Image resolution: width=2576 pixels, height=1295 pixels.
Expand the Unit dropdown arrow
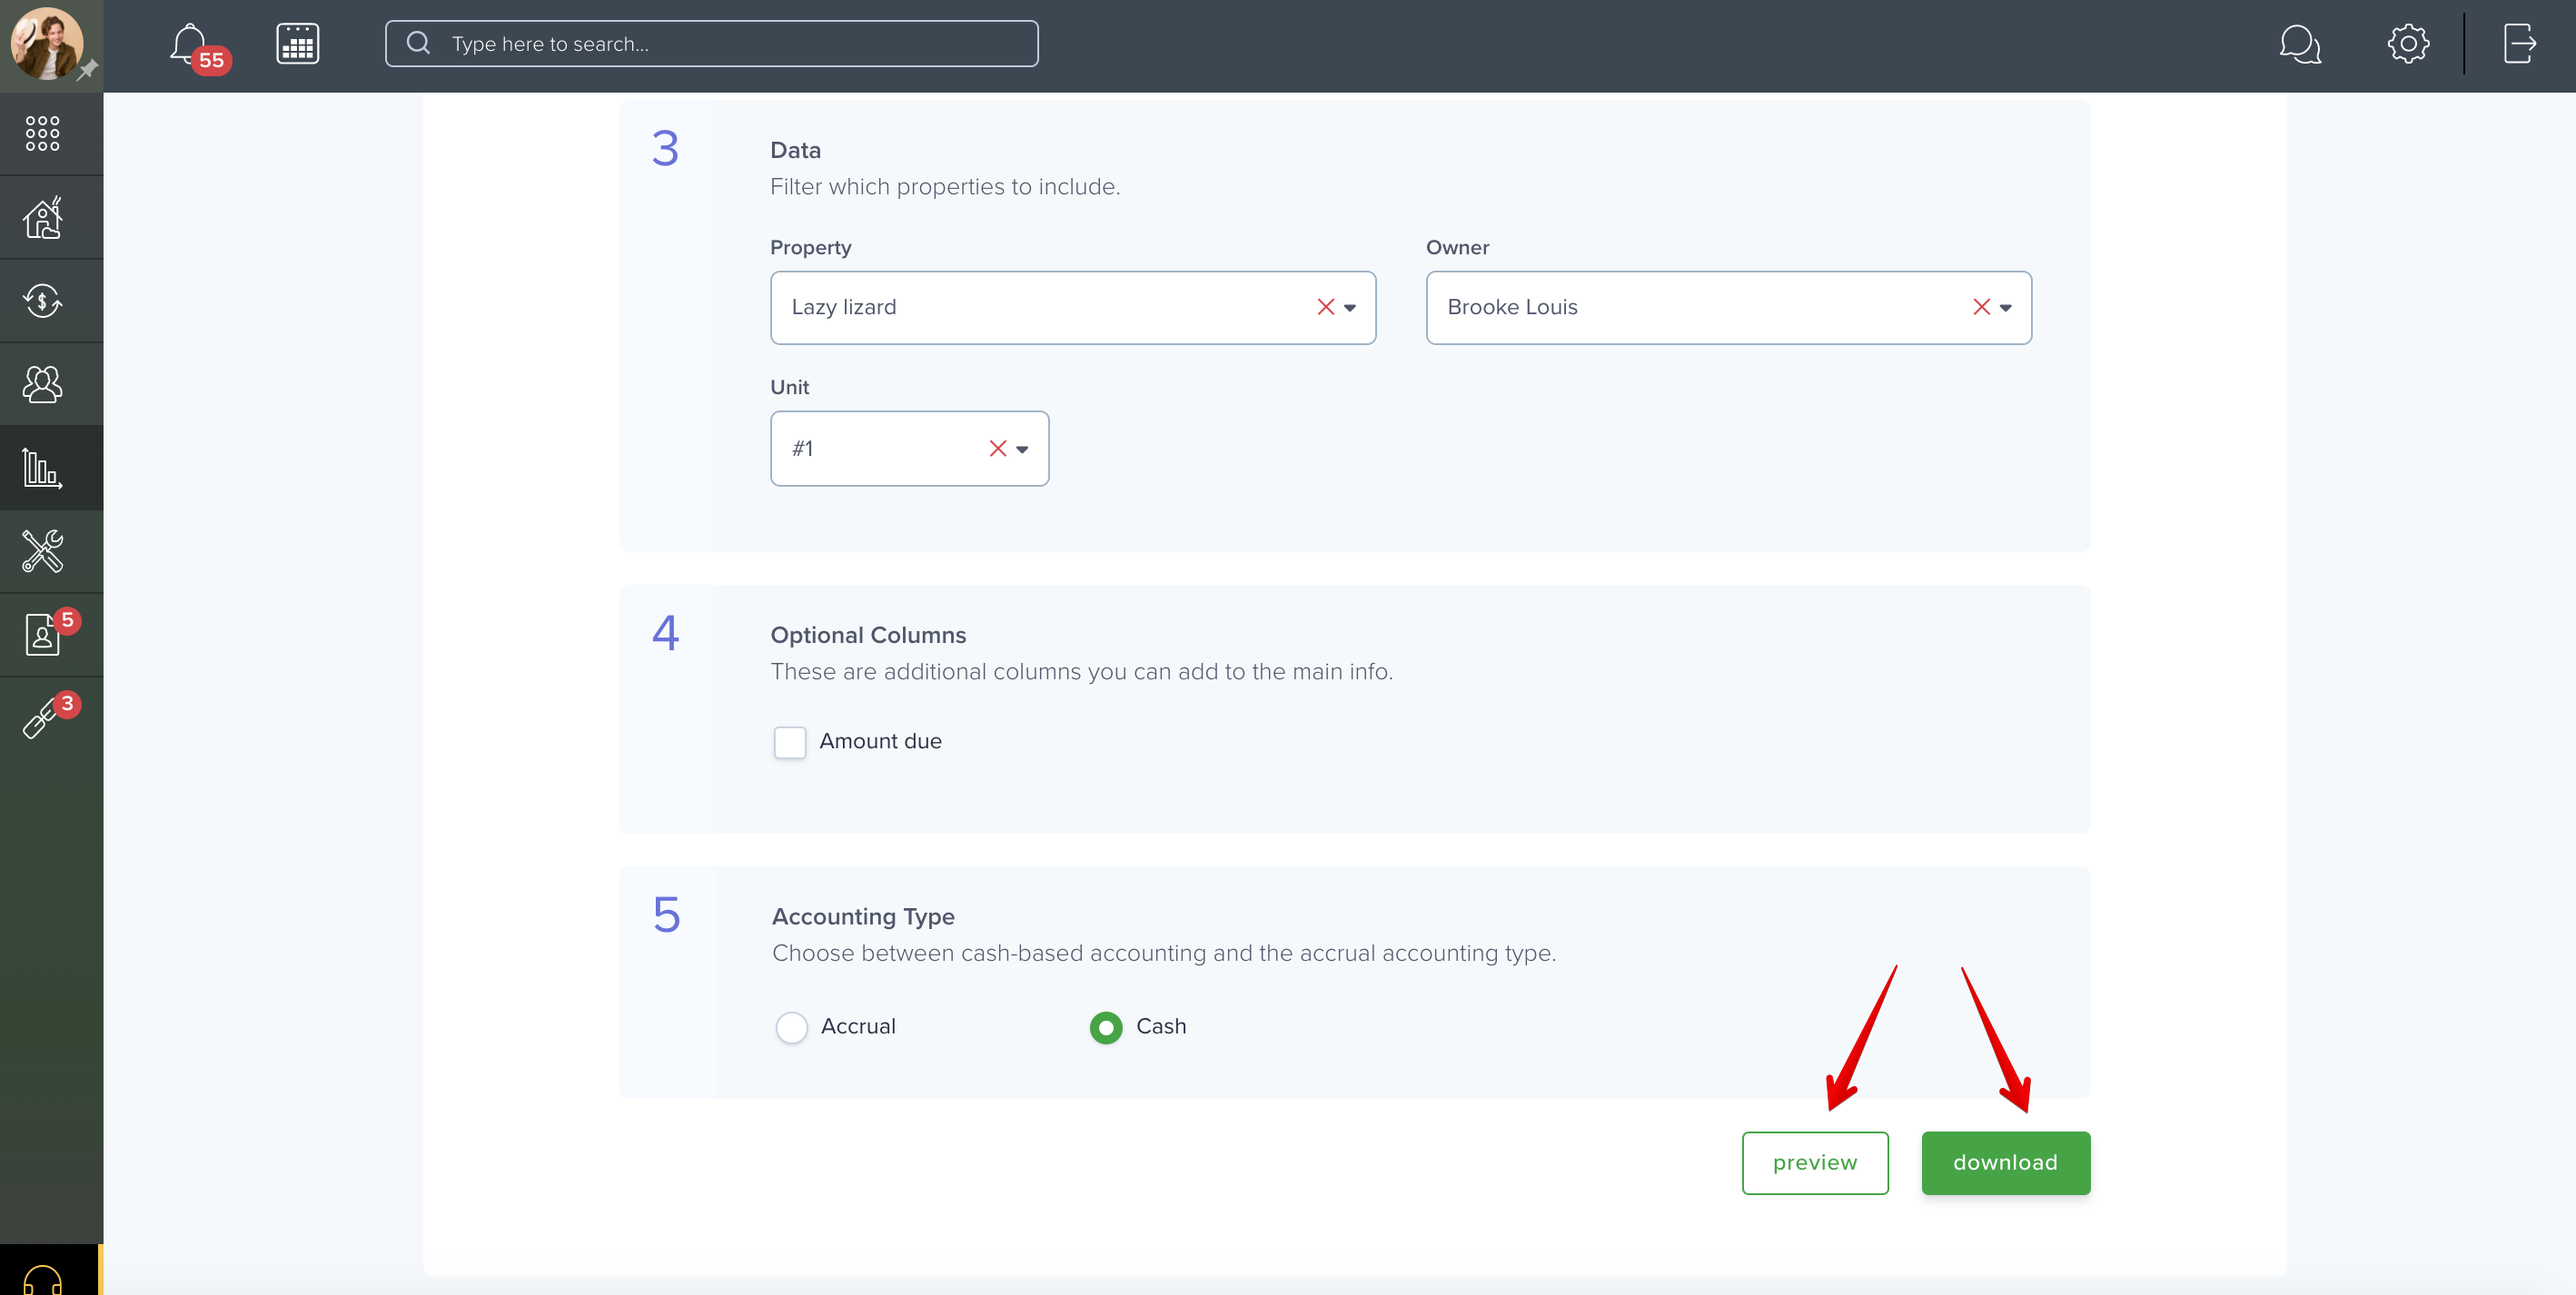pos(1022,449)
